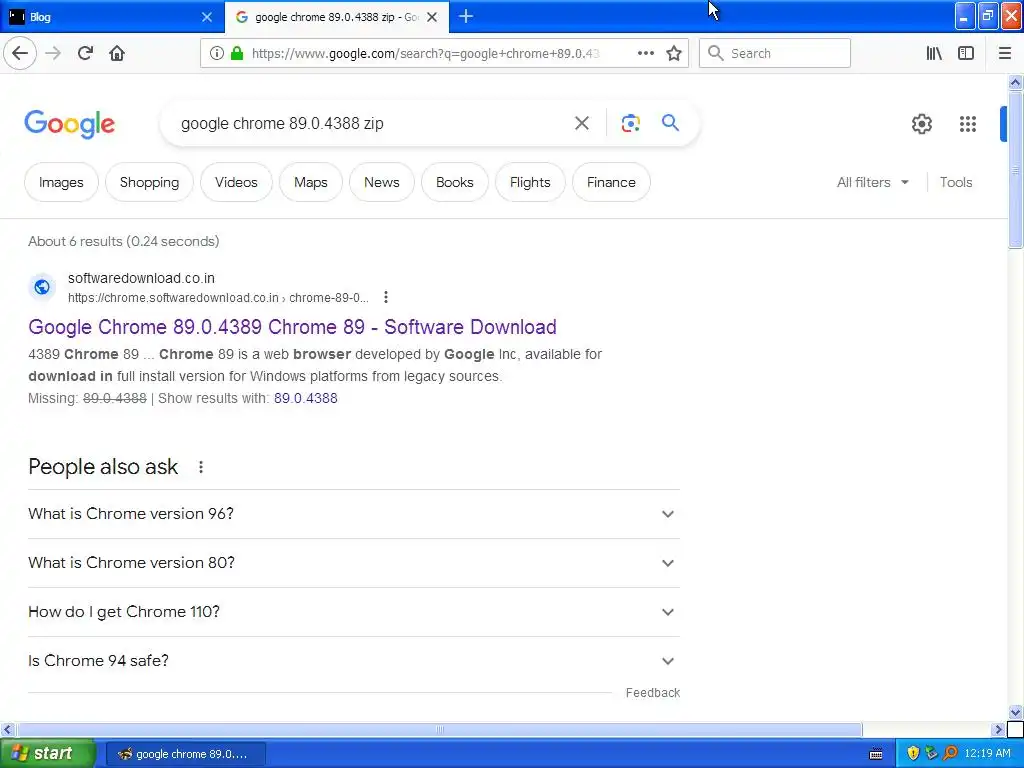Click the forward navigation arrow
1024x768 pixels.
[54, 53]
